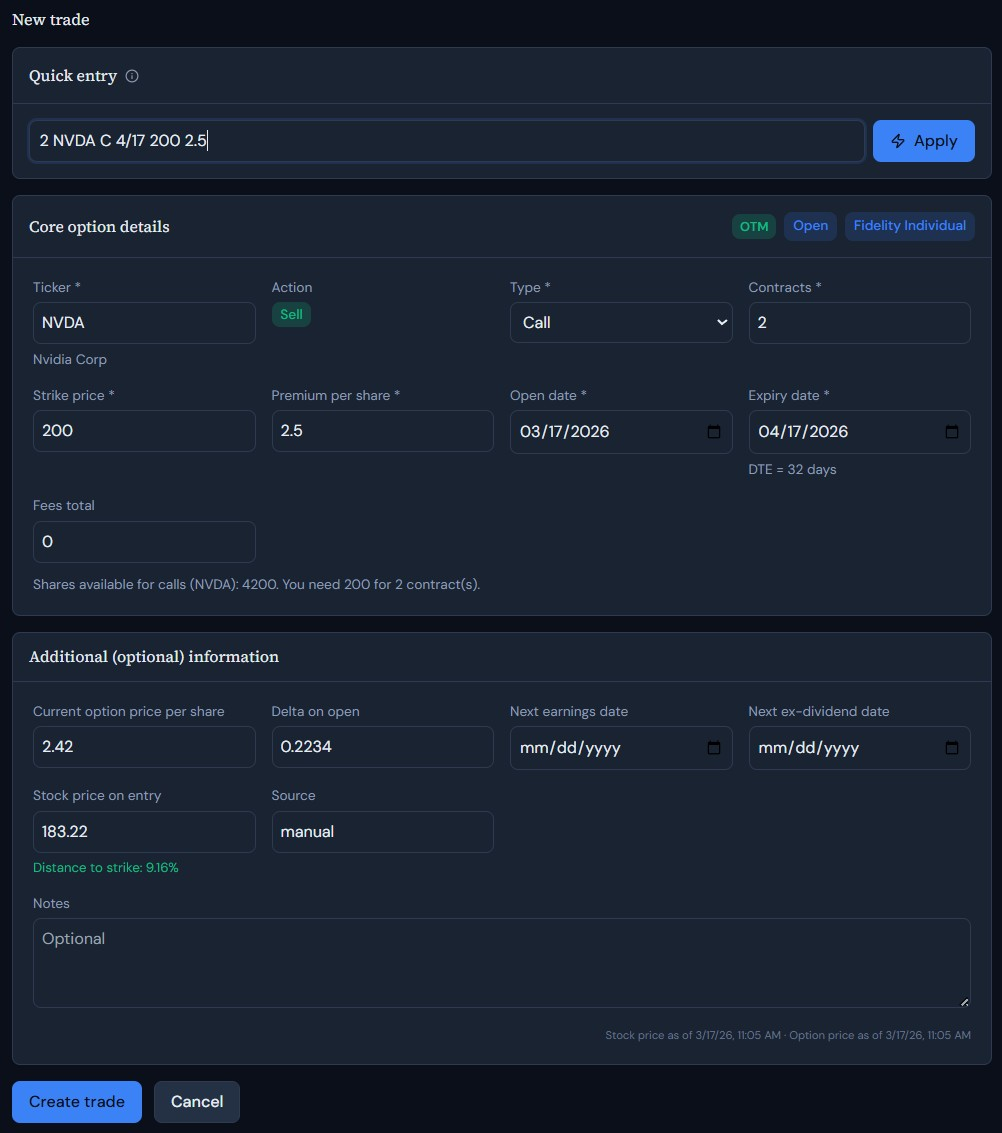Viewport: 1002px width, 1133px height.
Task: Select the Additional optional information header
Action: (x=153, y=656)
